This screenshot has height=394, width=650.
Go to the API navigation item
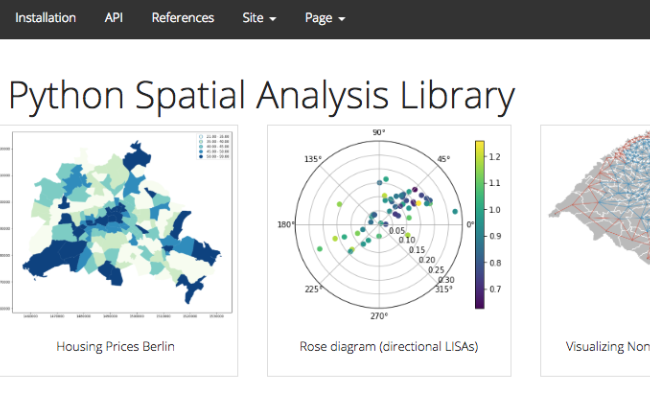(x=114, y=18)
